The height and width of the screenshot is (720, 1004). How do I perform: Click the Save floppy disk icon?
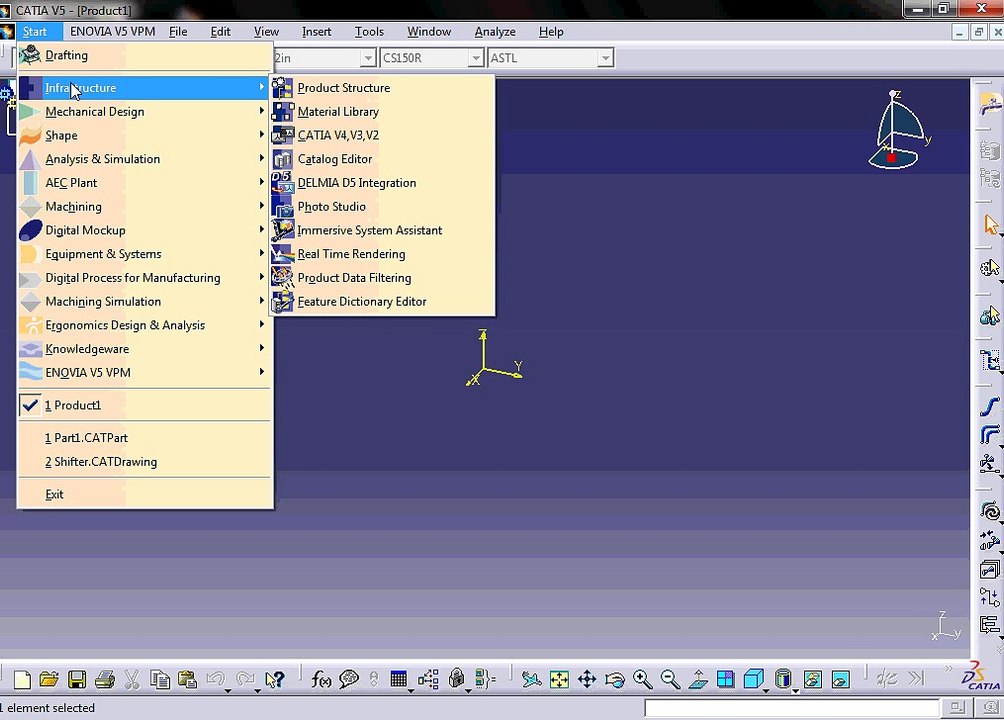[x=77, y=679]
